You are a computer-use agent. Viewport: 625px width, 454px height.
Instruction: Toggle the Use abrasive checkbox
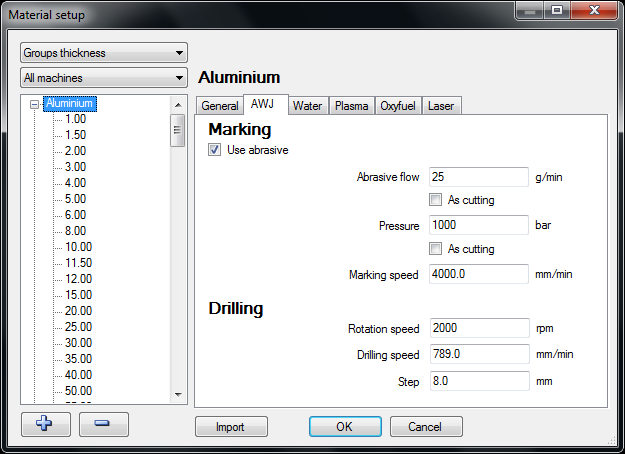point(215,150)
